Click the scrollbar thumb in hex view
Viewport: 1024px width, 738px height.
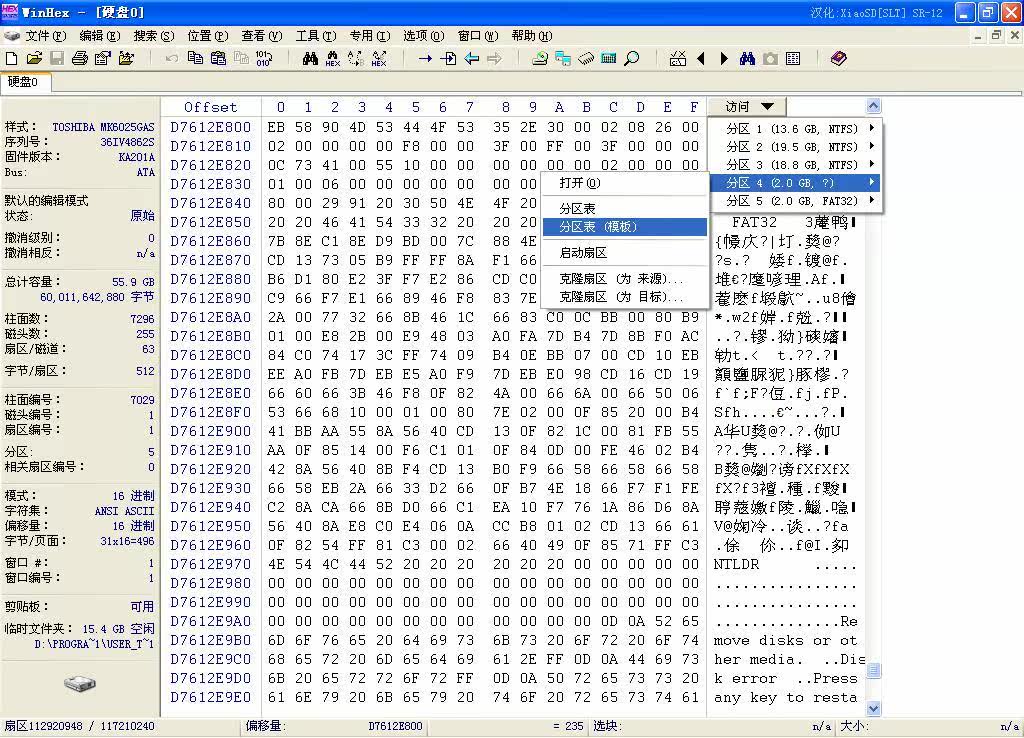pos(873,671)
